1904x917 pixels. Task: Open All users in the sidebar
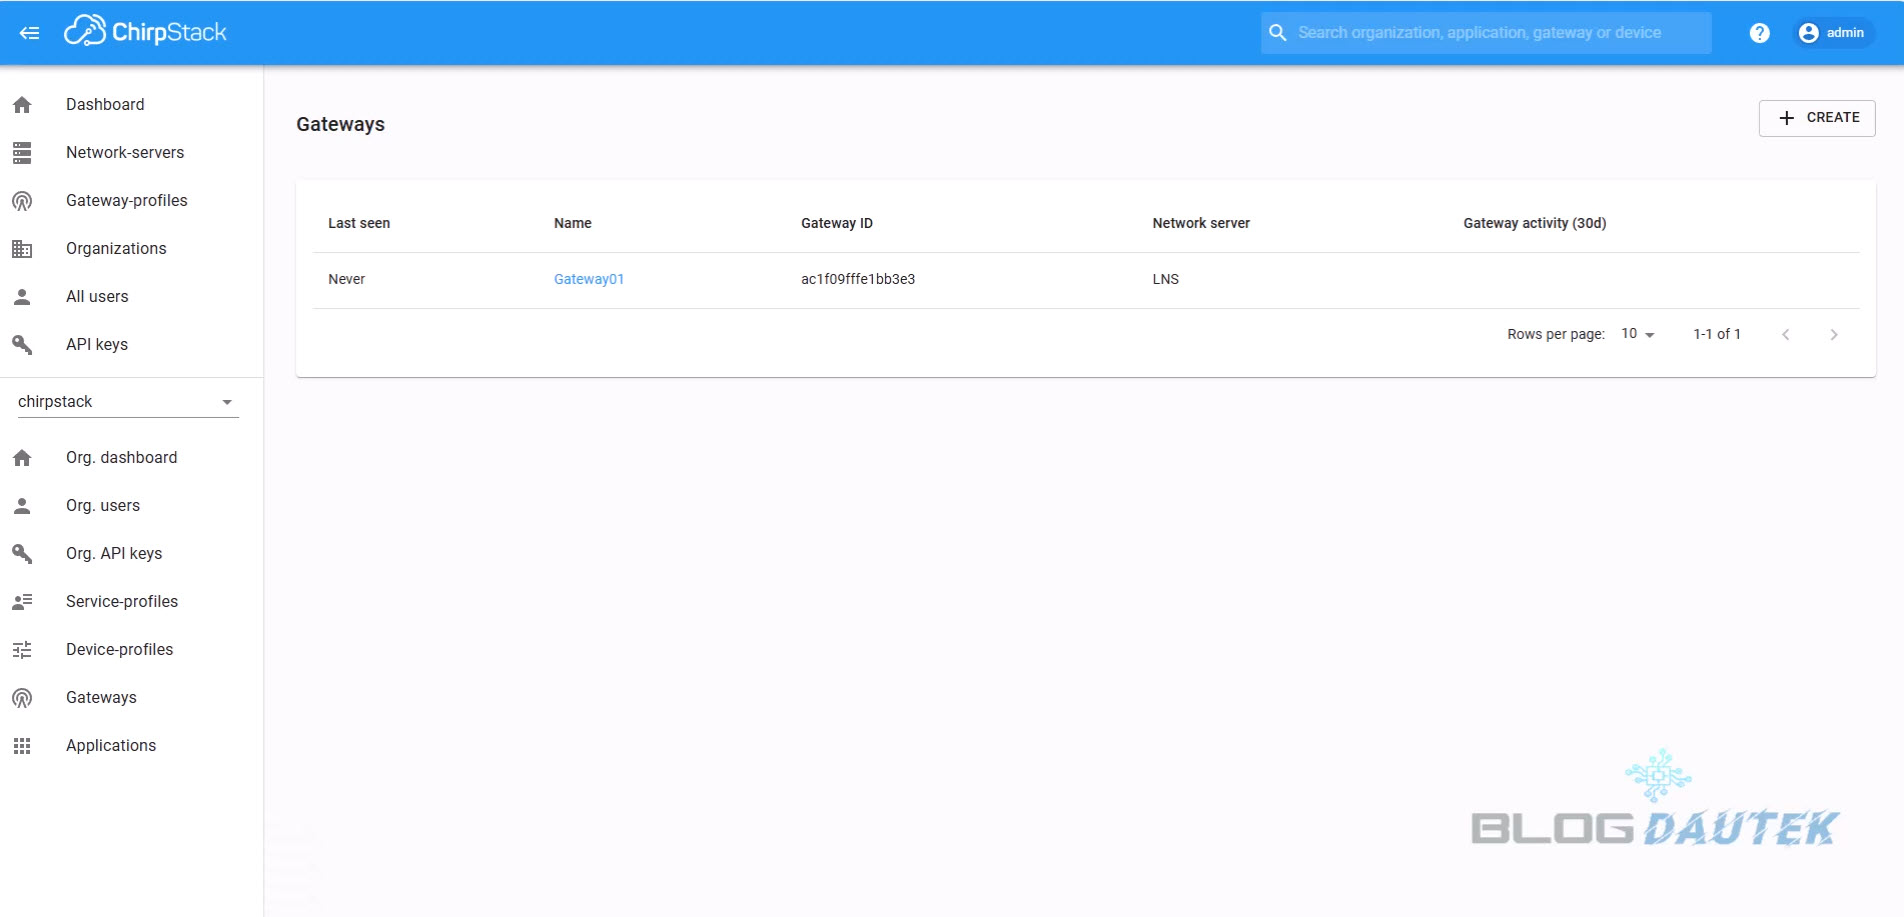pos(97,297)
